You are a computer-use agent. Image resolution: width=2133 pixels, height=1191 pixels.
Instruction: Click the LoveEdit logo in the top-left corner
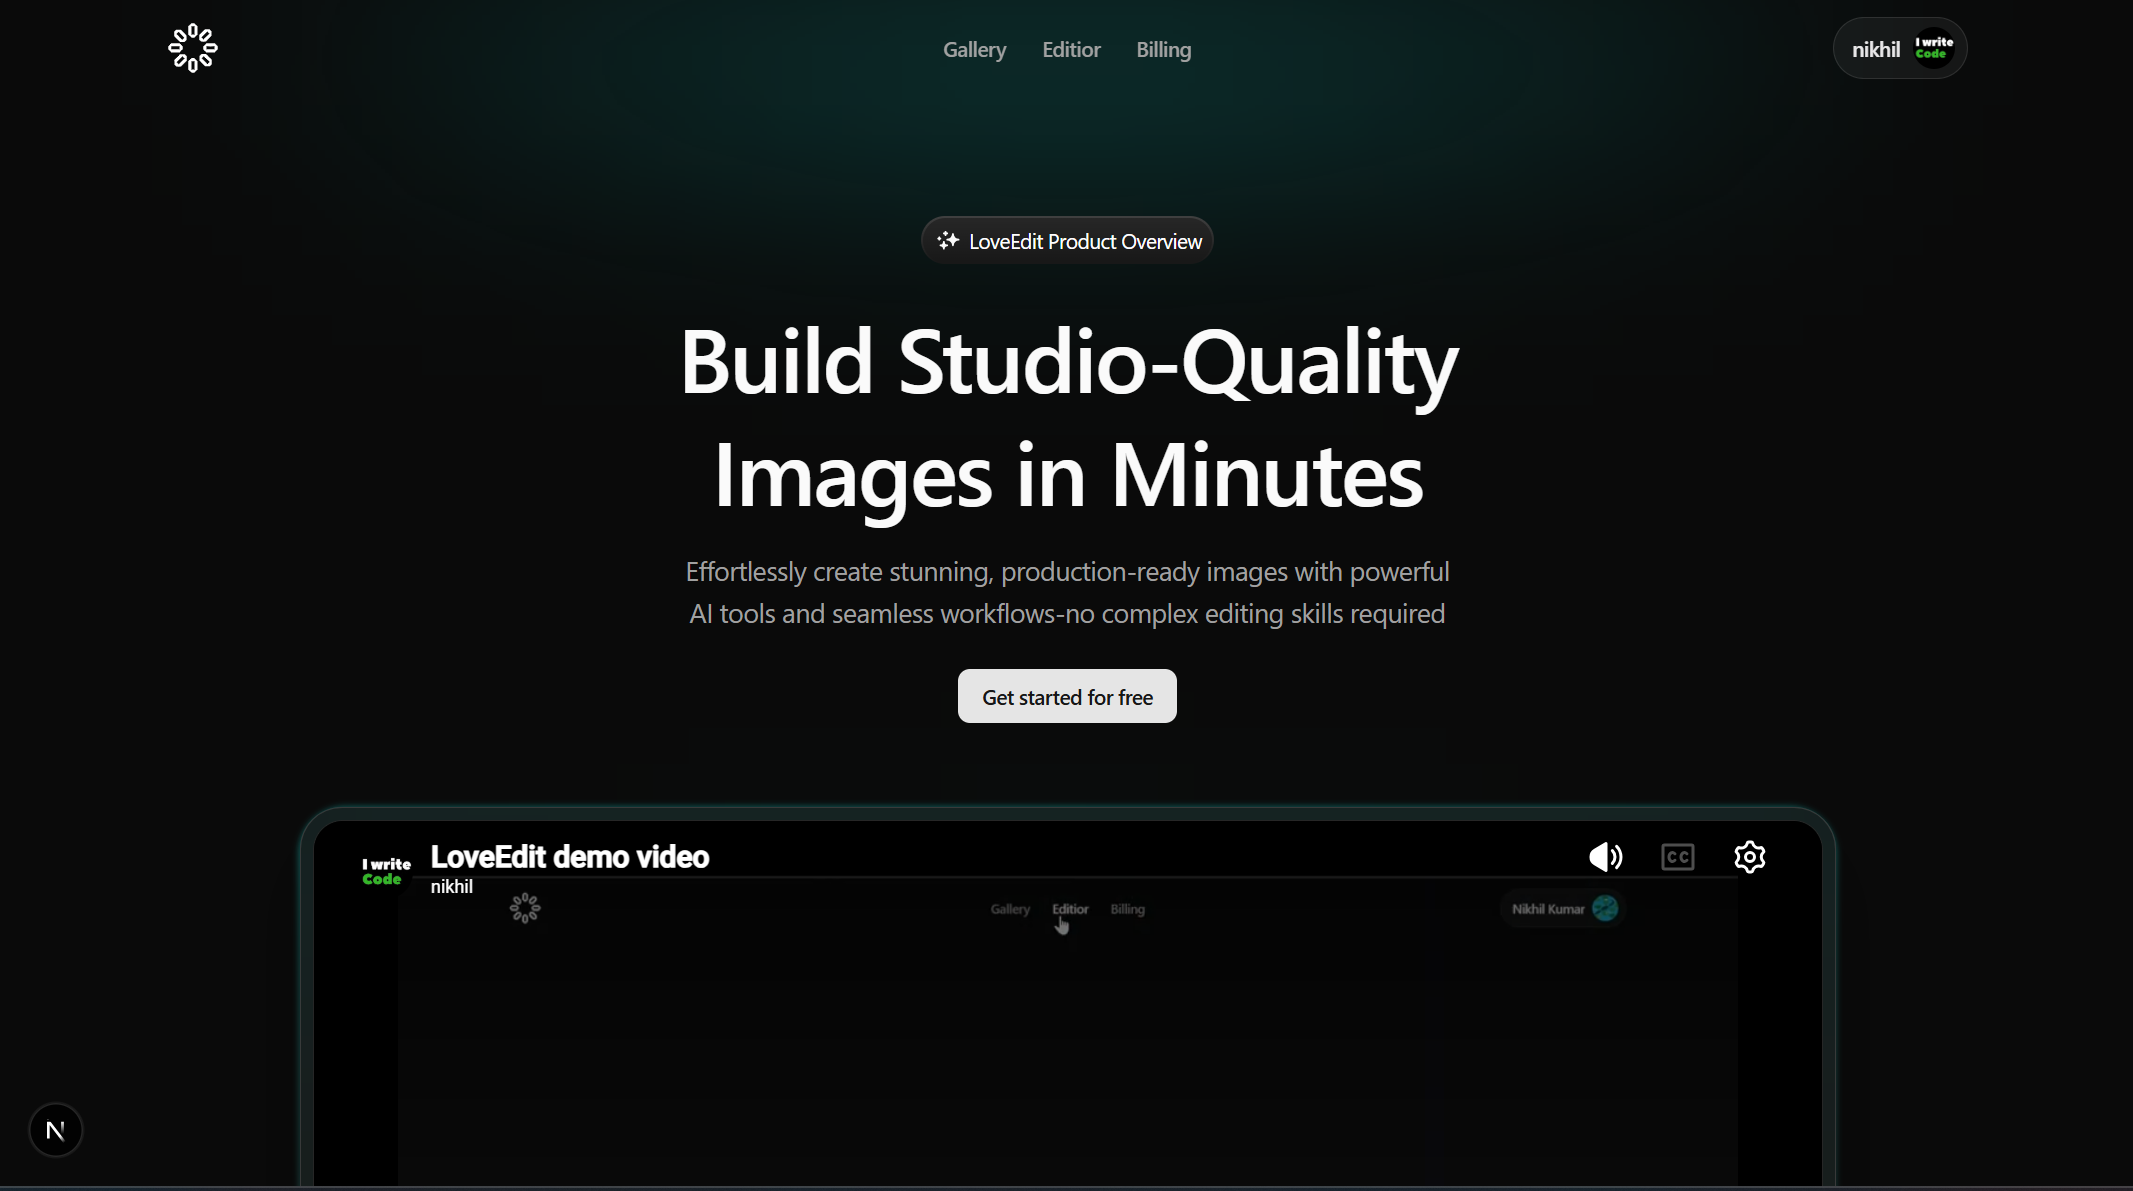(192, 47)
